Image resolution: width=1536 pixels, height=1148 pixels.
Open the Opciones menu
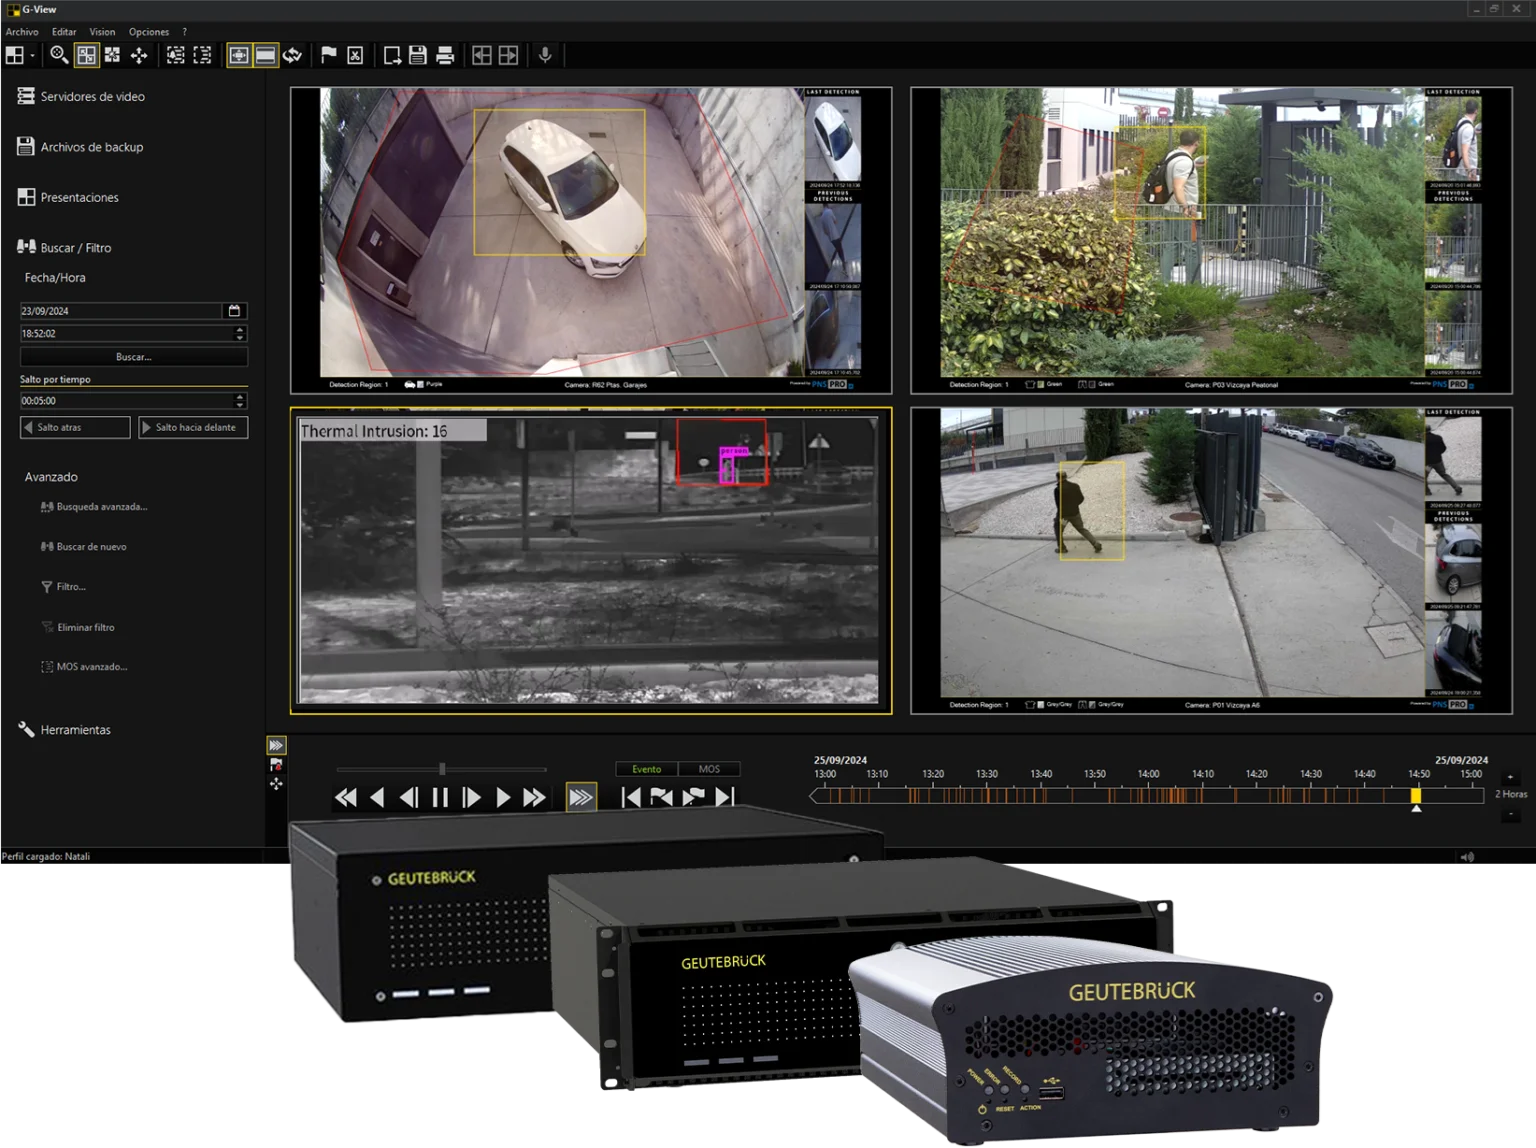149,32
